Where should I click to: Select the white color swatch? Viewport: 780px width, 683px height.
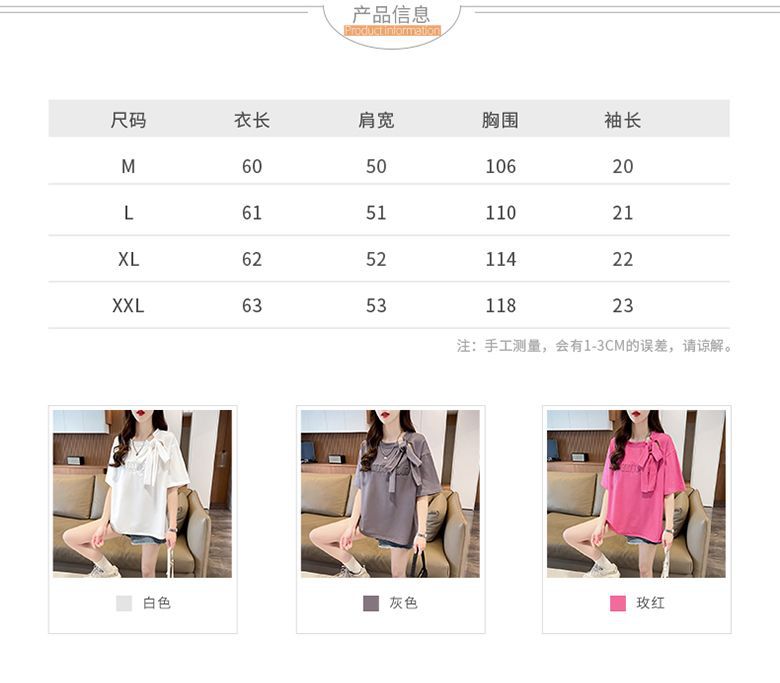click(x=124, y=603)
